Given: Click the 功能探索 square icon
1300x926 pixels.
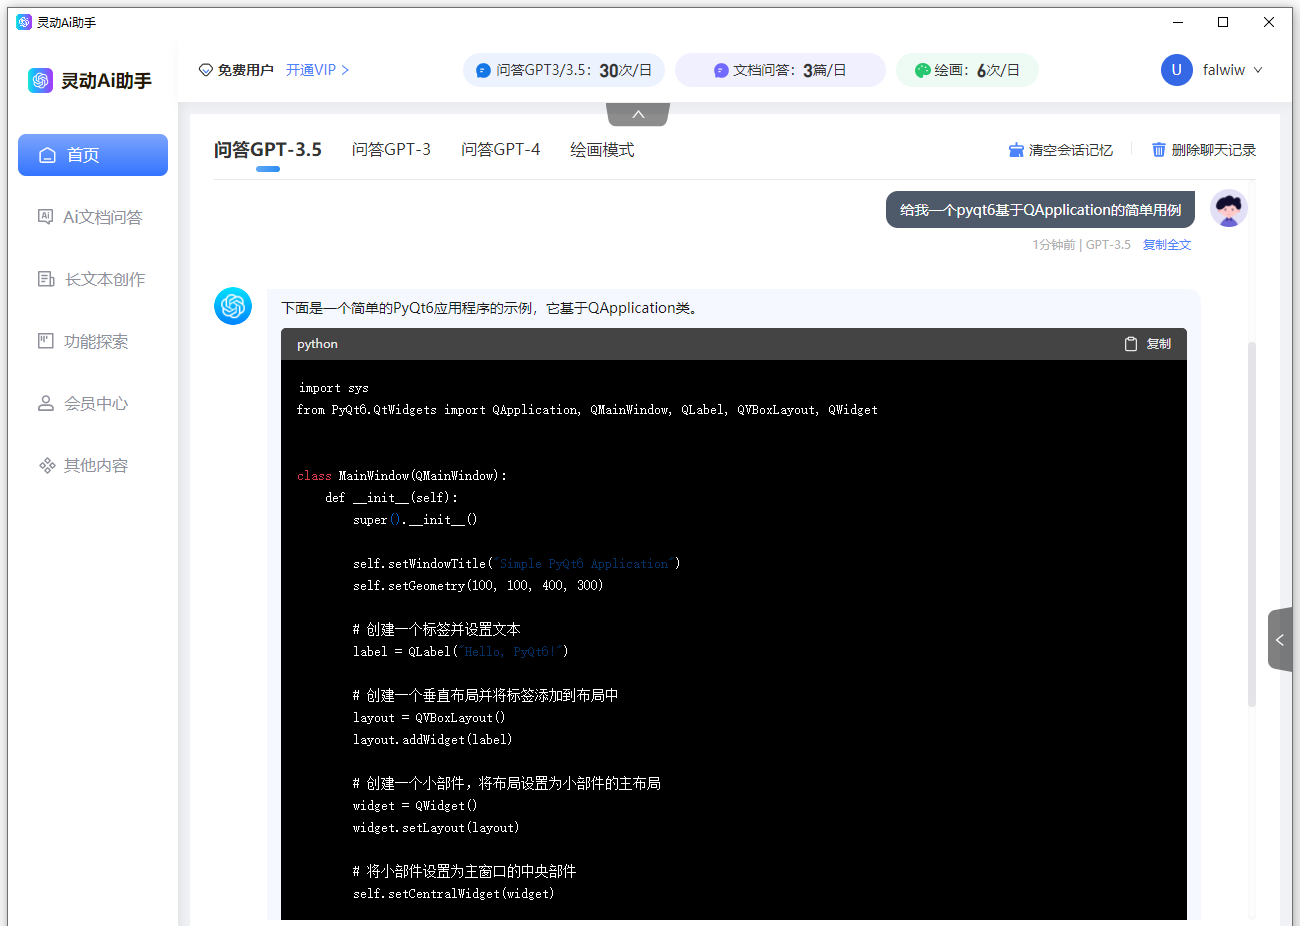Looking at the screenshot, I should pyautogui.click(x=45, y=341).
